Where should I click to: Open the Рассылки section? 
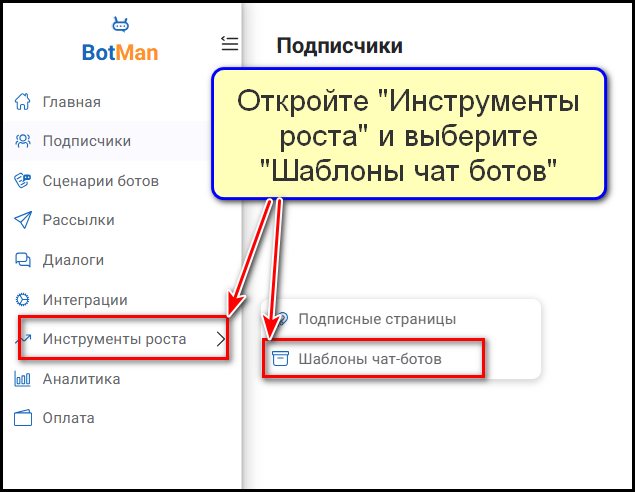(x=79, y=220)
